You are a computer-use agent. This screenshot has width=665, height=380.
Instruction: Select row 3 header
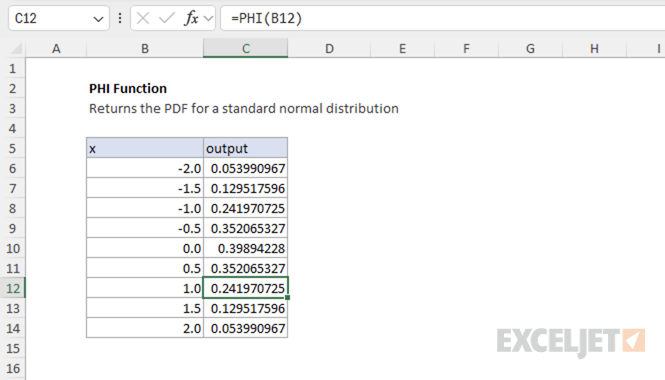tap(13, 108)
